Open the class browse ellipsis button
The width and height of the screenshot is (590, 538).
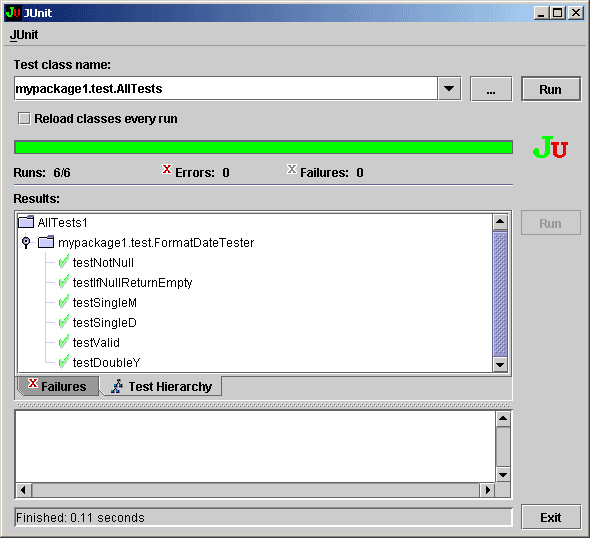491,89
